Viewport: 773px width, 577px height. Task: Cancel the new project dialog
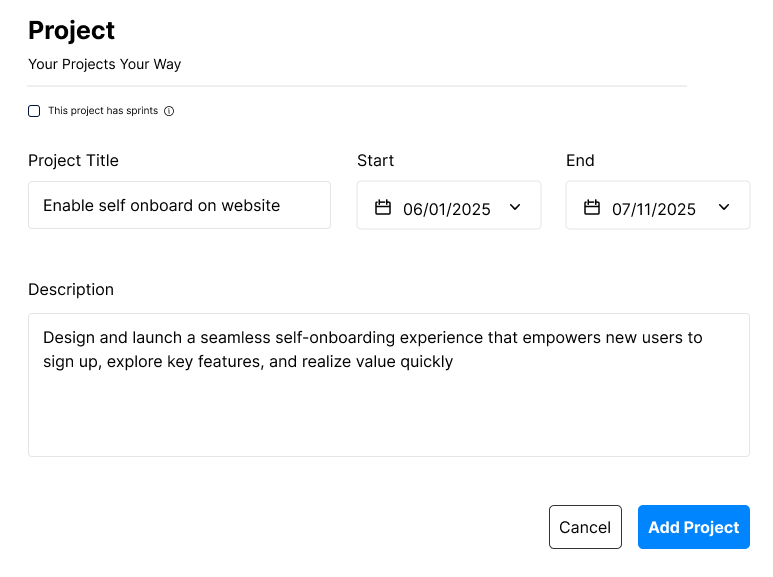(x=585, y=527)
